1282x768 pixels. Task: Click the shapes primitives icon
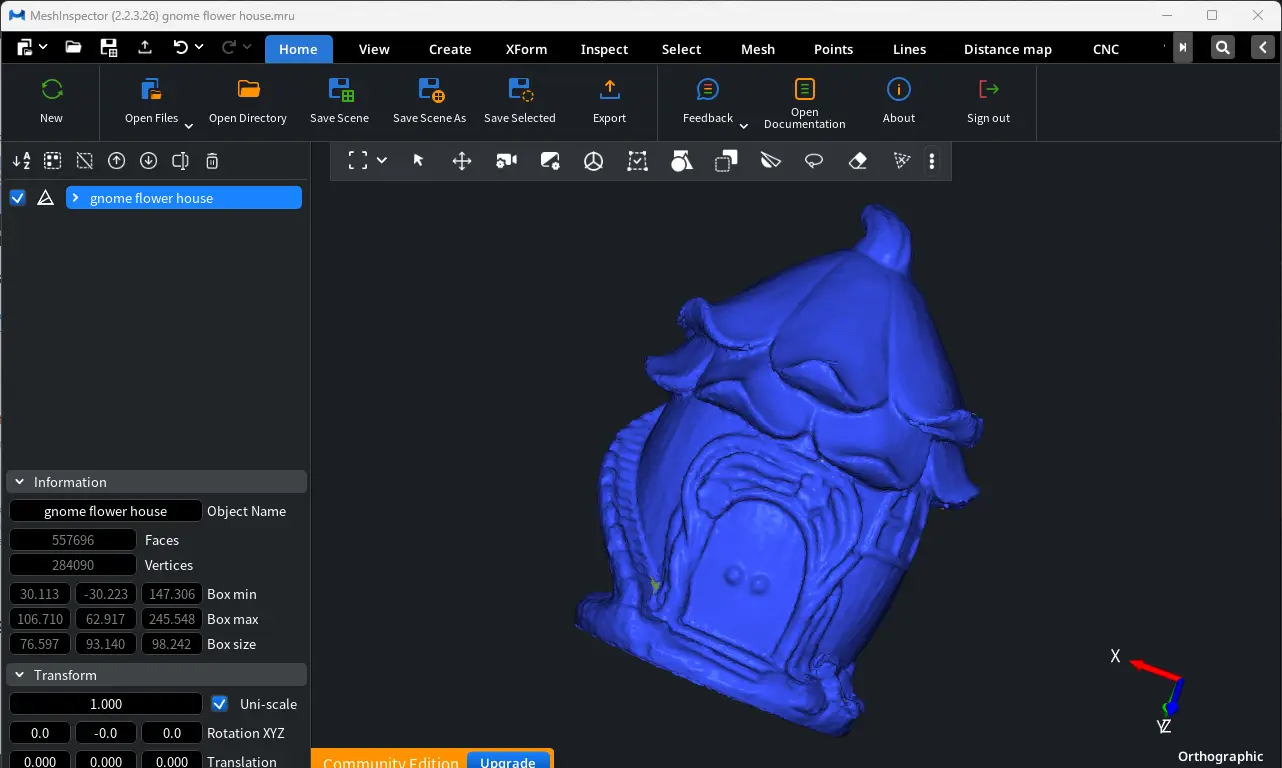pos(682,161)
